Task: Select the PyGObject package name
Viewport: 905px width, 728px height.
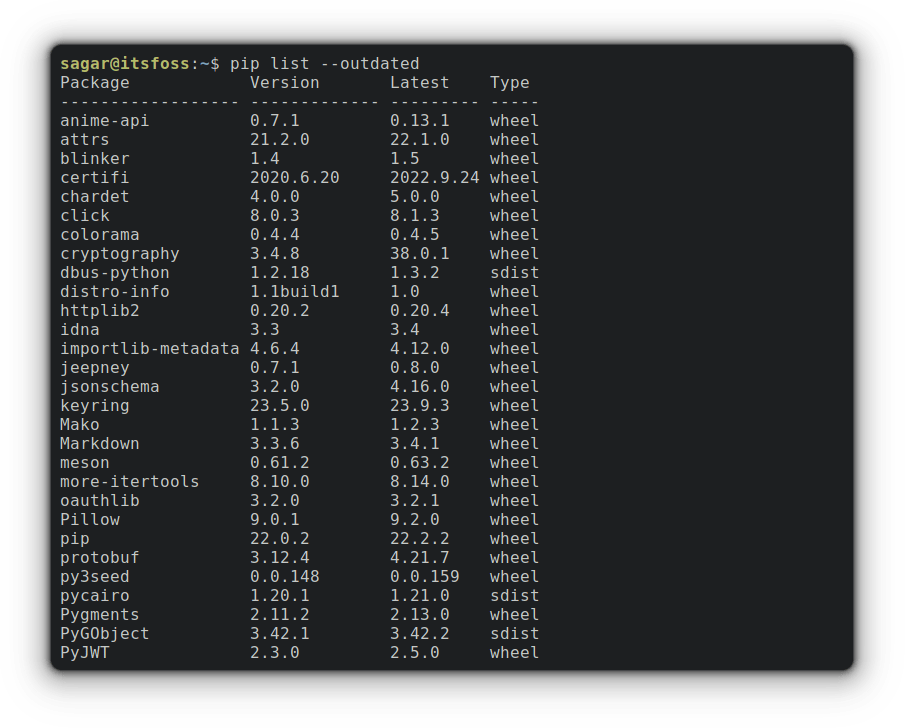Action: click(x=104, y=634)
